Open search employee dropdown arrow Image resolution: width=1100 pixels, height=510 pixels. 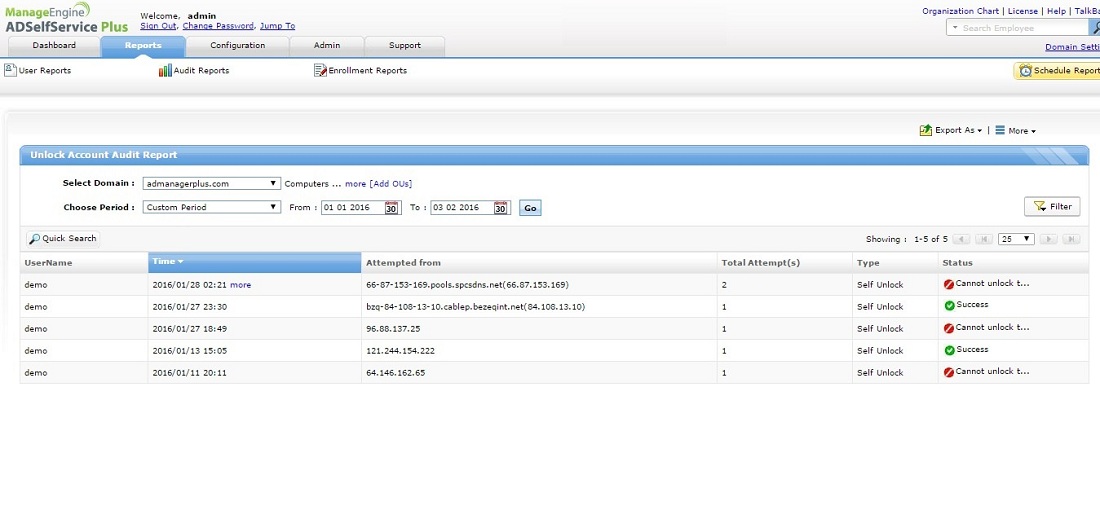953,28
